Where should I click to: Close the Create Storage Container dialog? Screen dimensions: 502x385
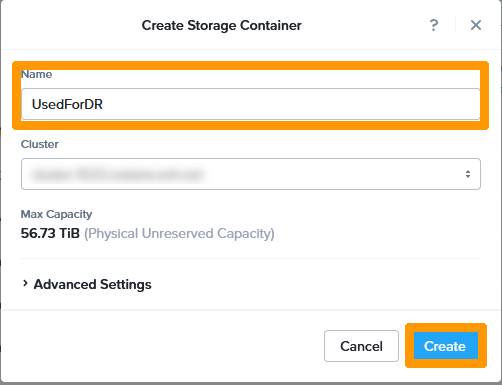click(476, 25)
